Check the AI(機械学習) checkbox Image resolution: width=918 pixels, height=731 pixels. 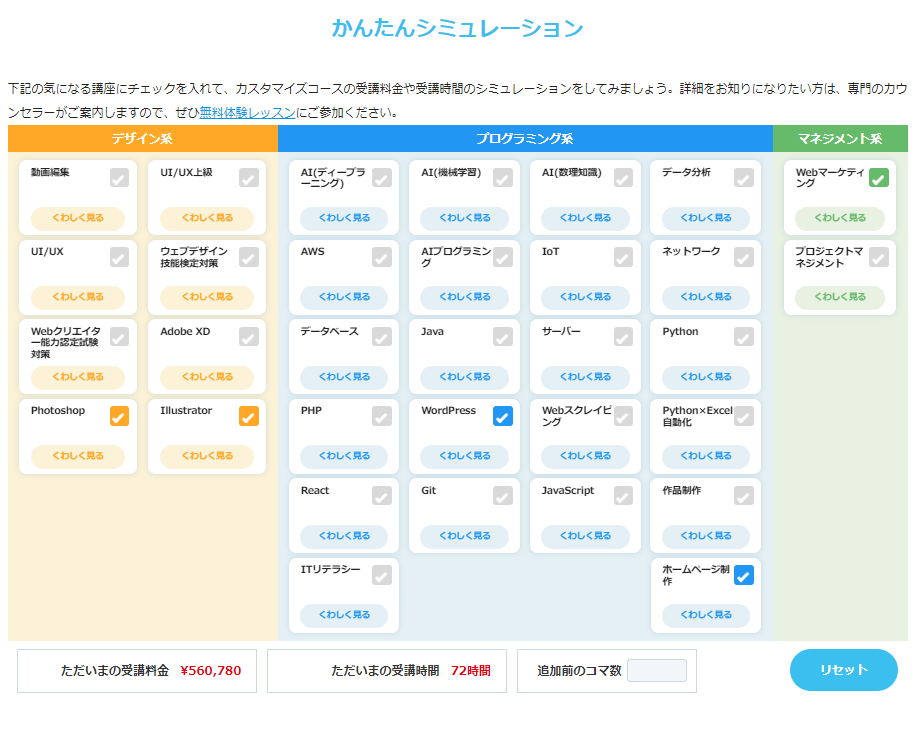tap(503, 177)
